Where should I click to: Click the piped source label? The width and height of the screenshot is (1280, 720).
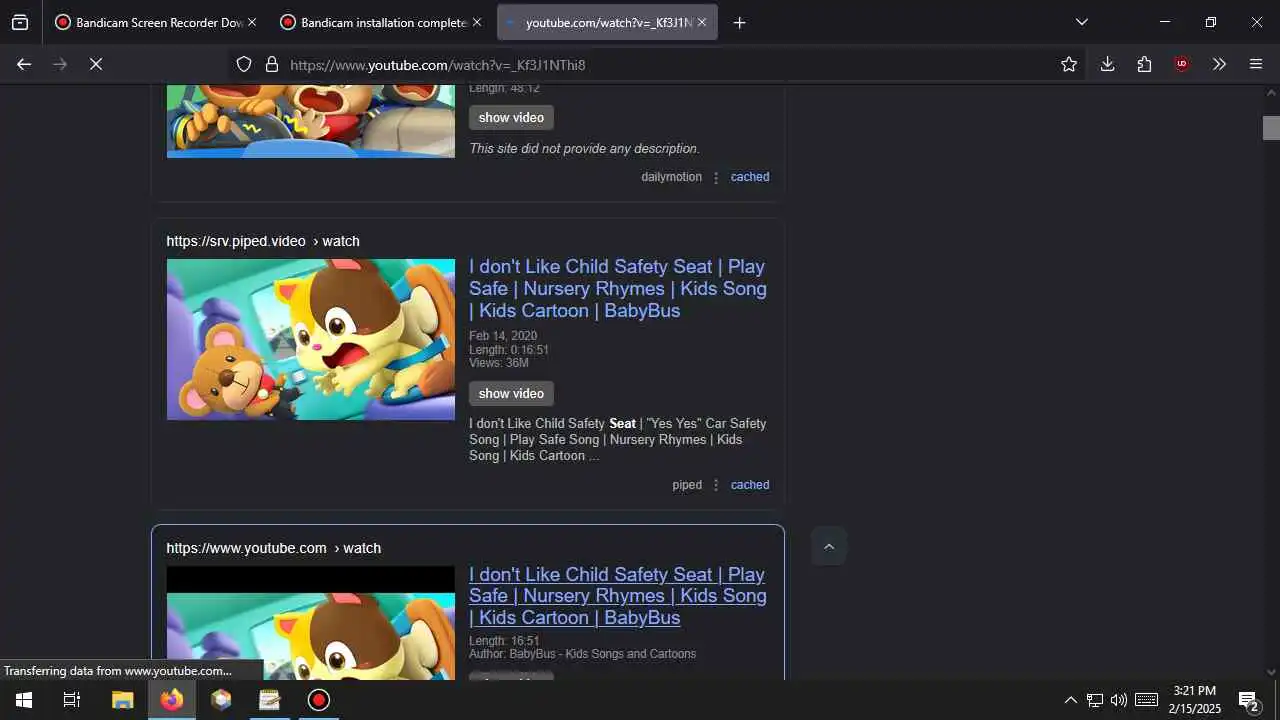point(687,485)
